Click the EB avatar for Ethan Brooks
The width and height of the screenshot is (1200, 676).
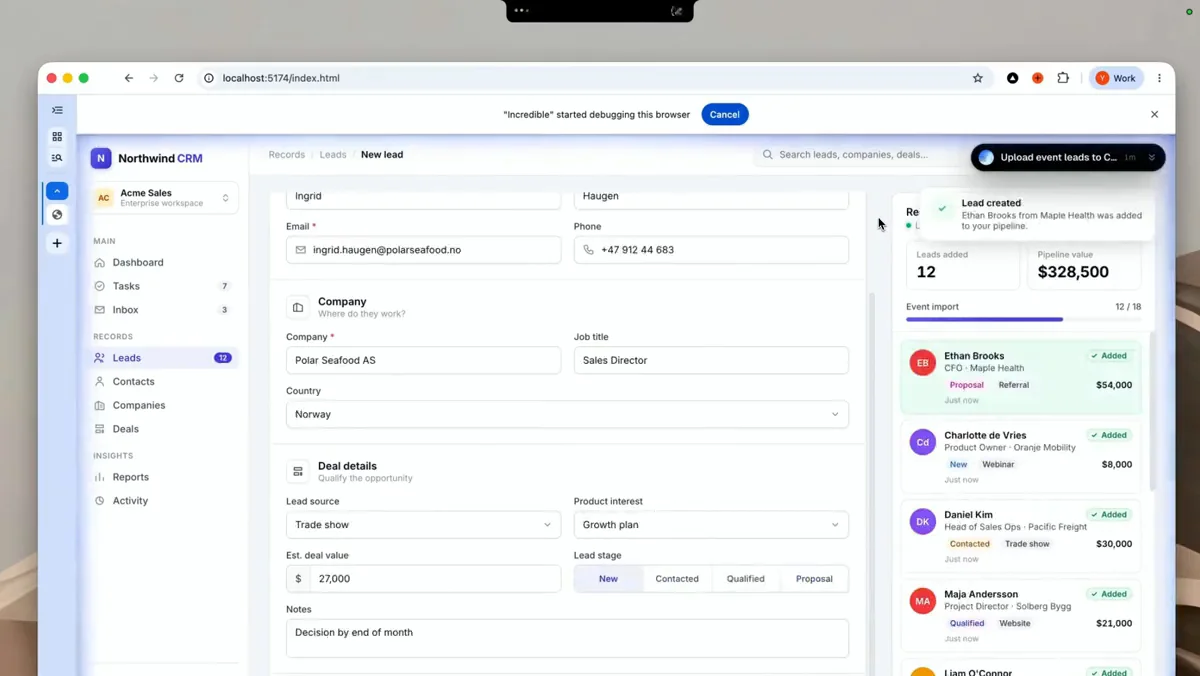pos(923,362)
